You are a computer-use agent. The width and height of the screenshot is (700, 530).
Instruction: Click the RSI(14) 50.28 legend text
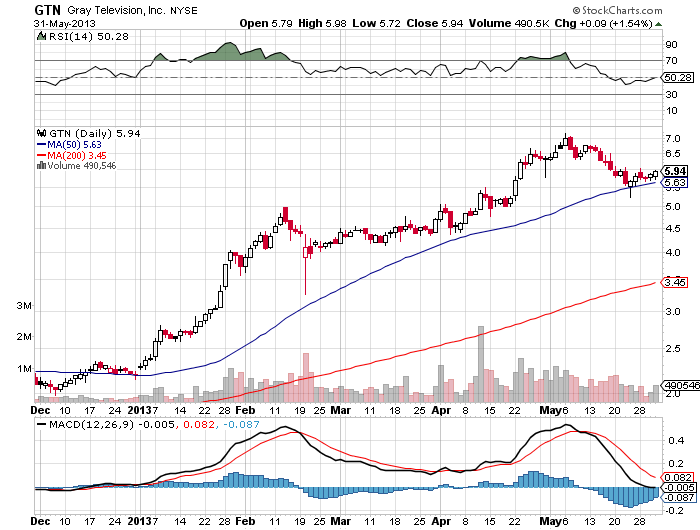click(88, 36)
